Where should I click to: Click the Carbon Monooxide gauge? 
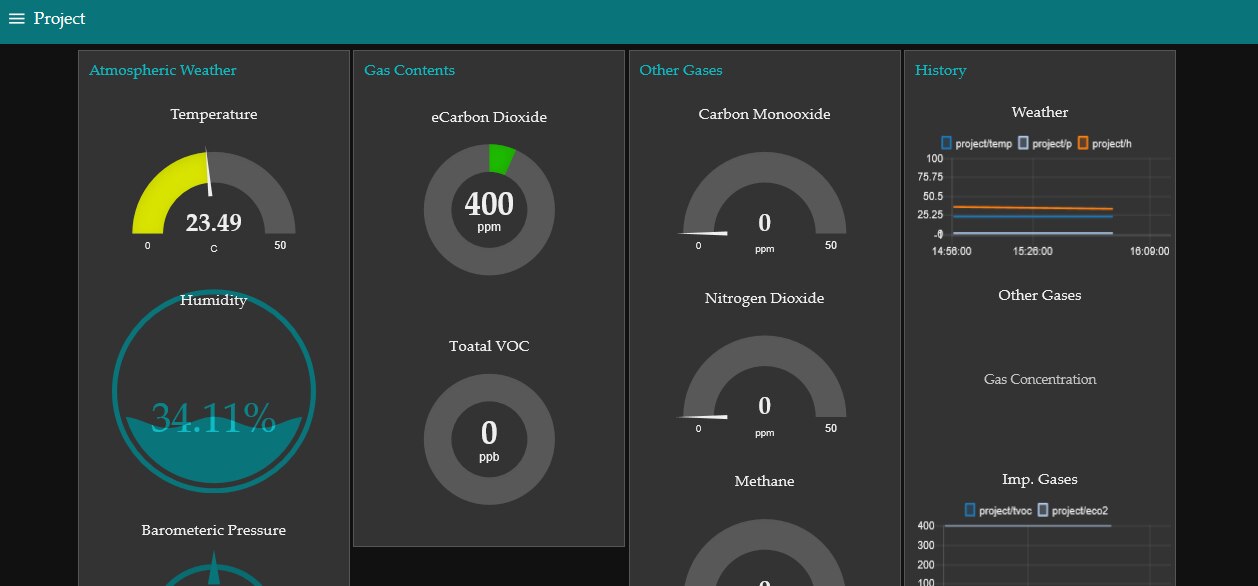765,200
